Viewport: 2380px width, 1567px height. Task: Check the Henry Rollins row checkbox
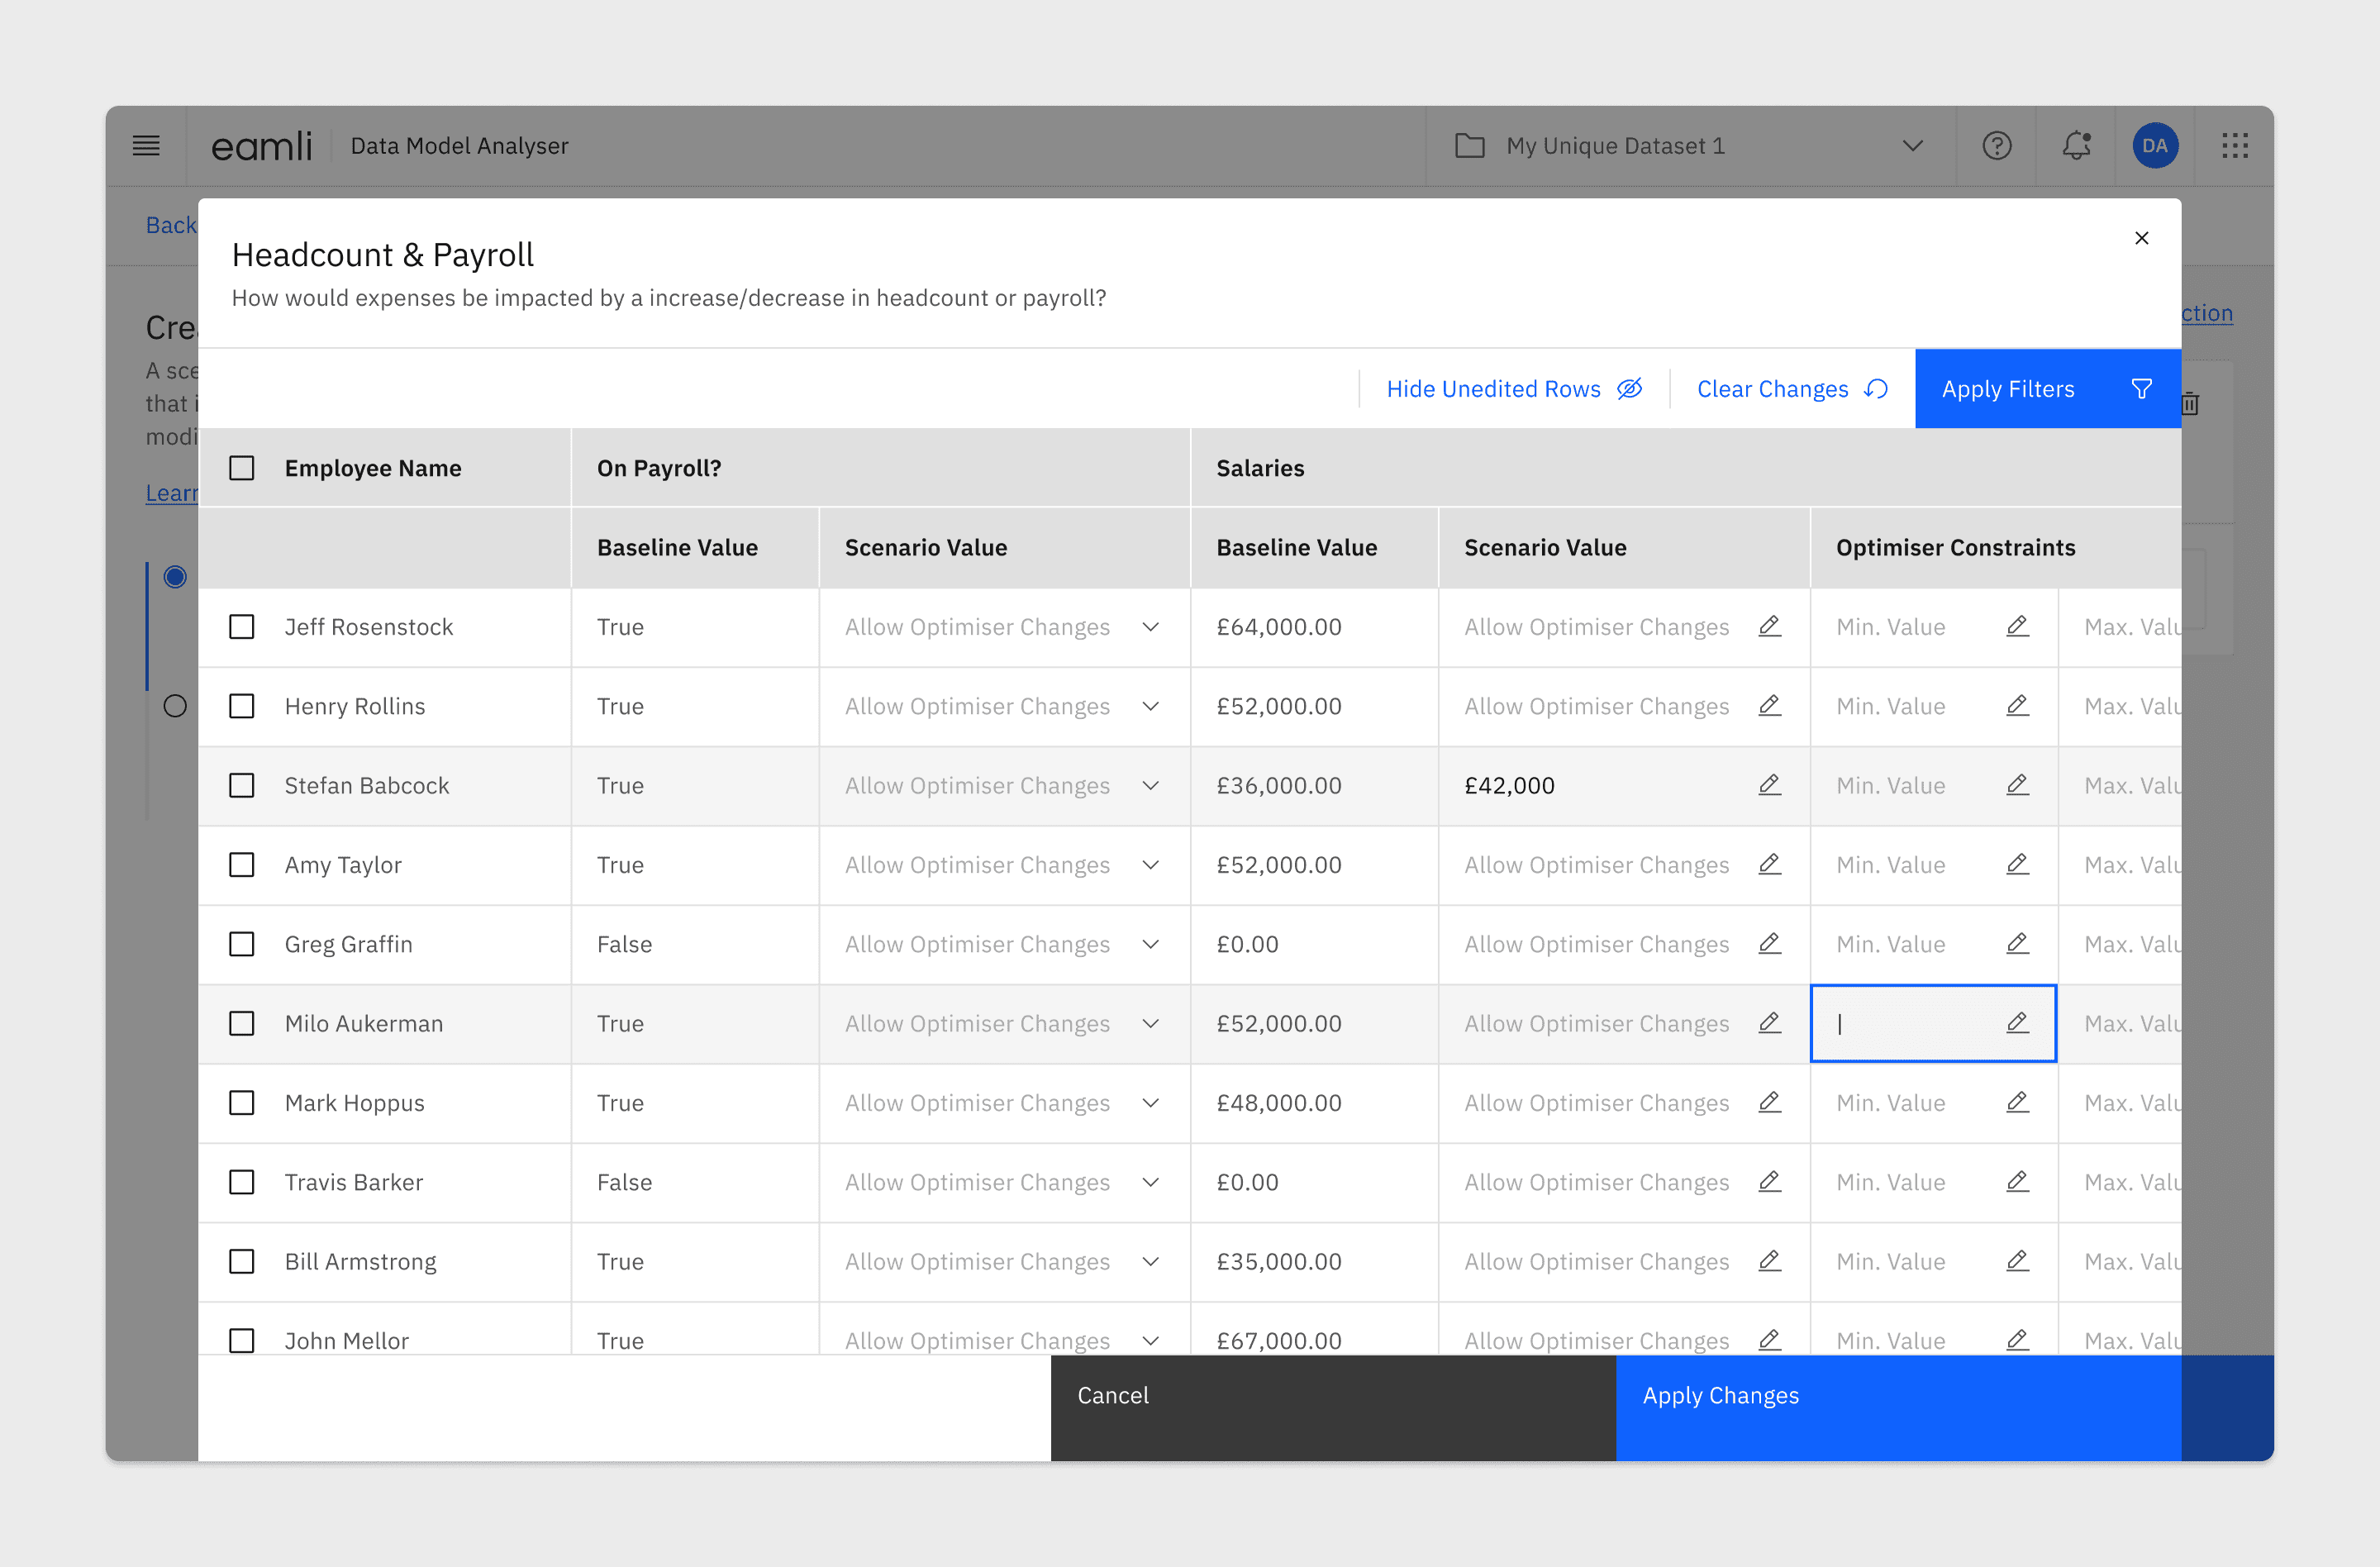pos(242,706)
